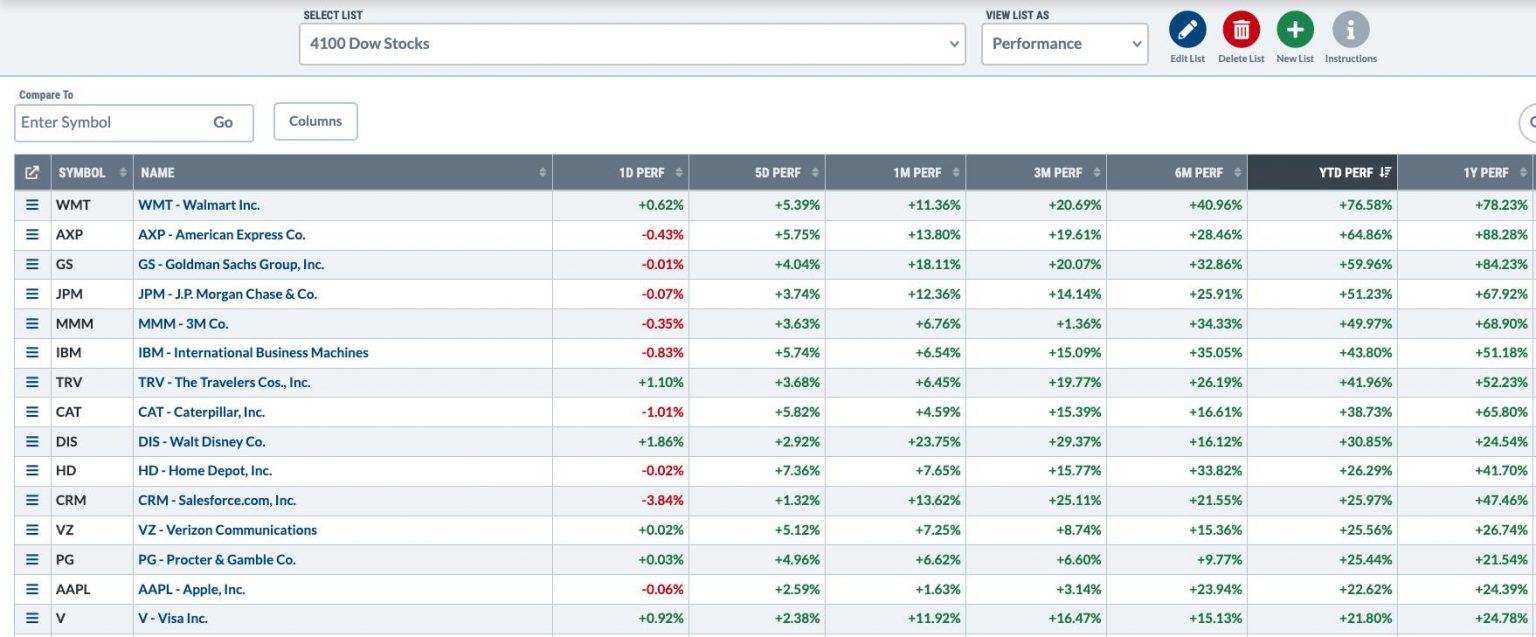Viewport: 1536px width, 637px height.
Task: Open the row menu icon for GS
Action: [x=32, y=265]
